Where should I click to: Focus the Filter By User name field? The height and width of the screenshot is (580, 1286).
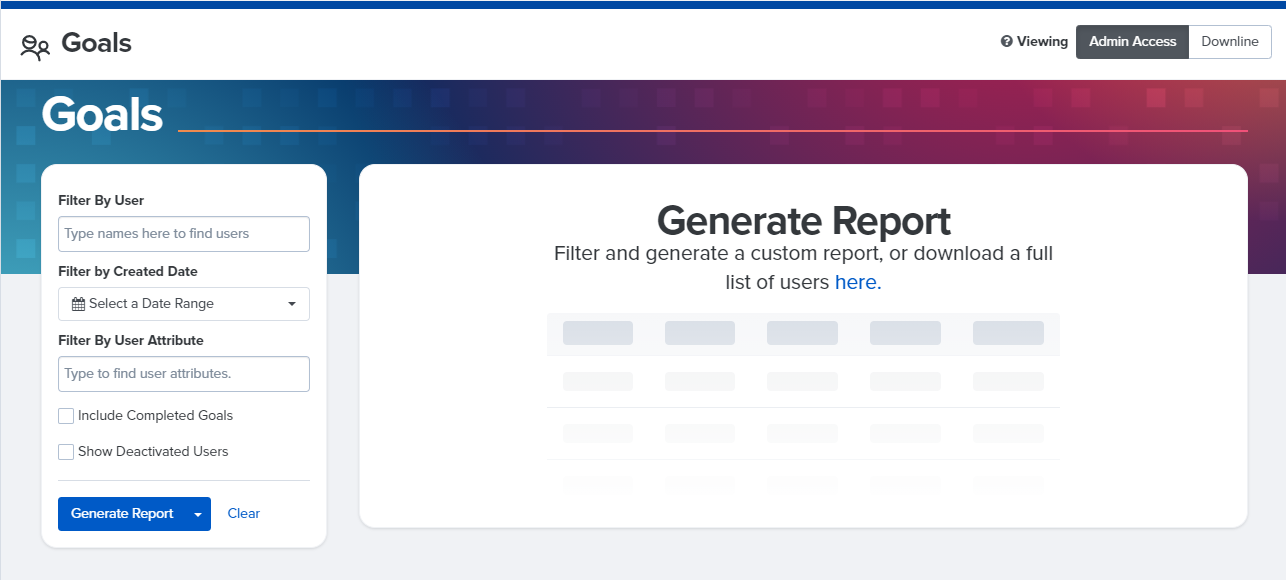coord(184,234)
